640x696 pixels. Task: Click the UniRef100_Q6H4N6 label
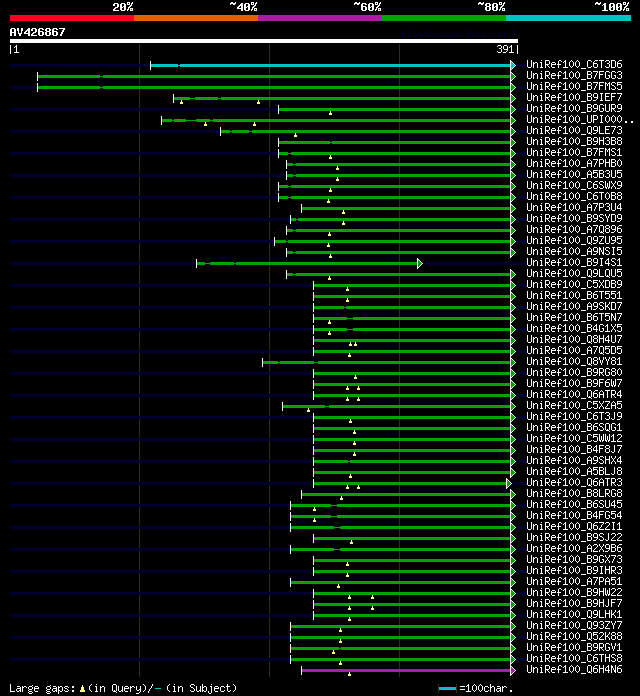pyautogui.click(x=574, y=669)
